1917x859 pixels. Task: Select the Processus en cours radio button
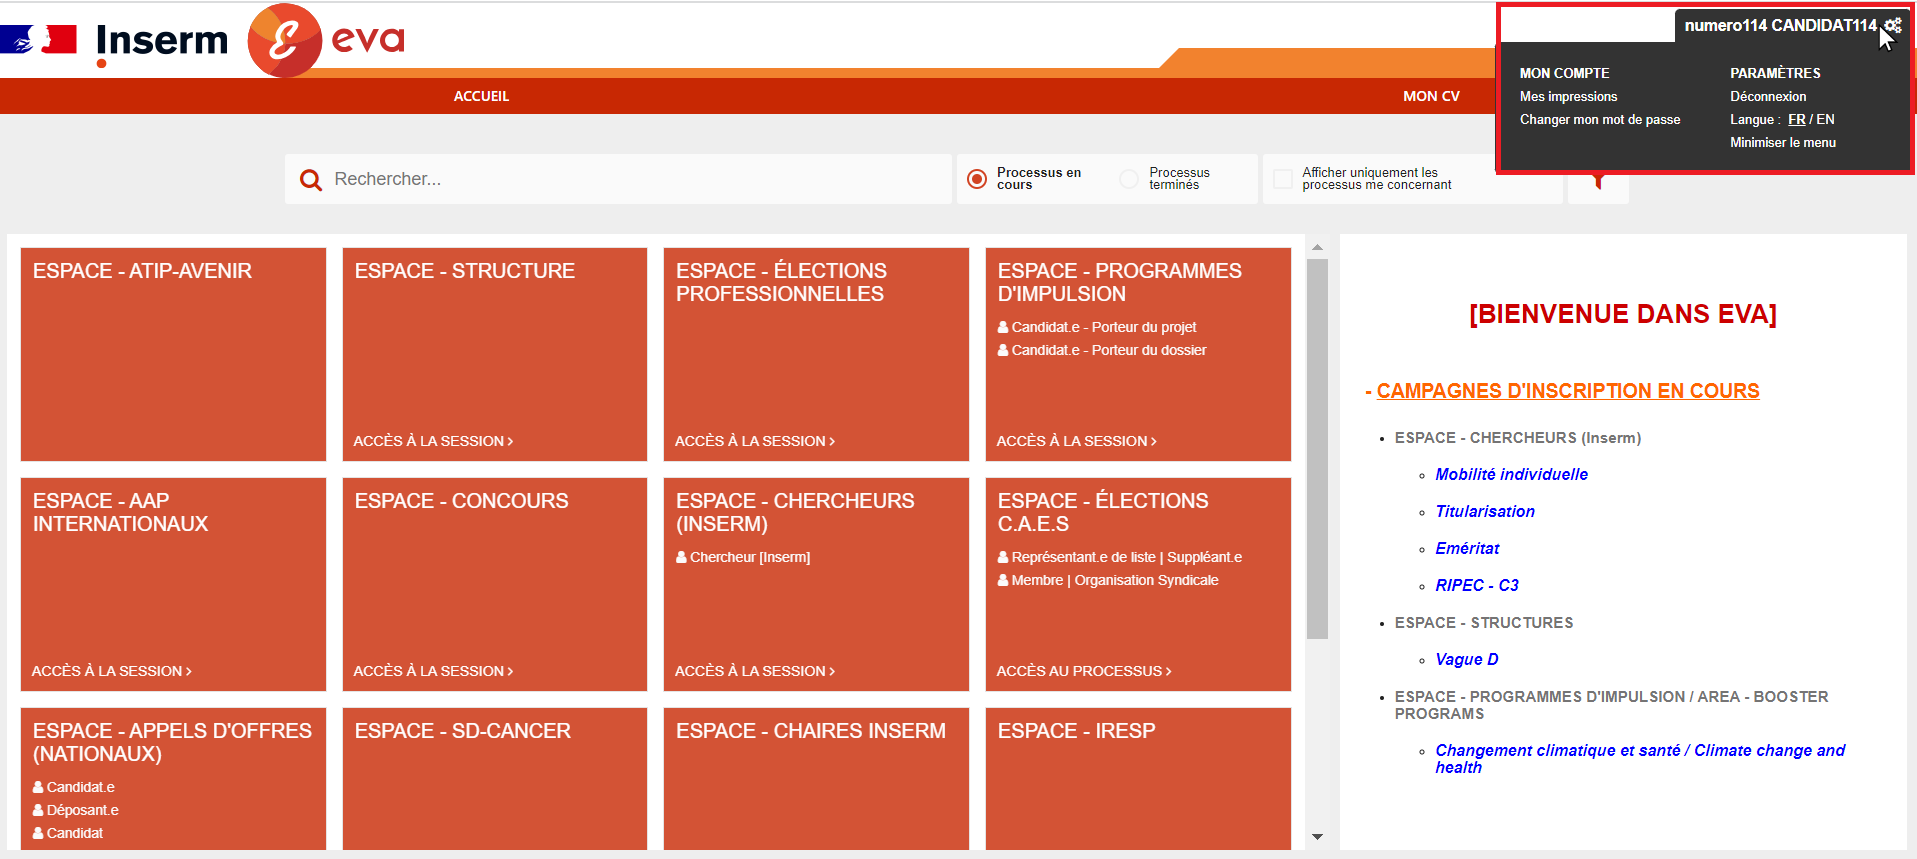coord(977,179)
